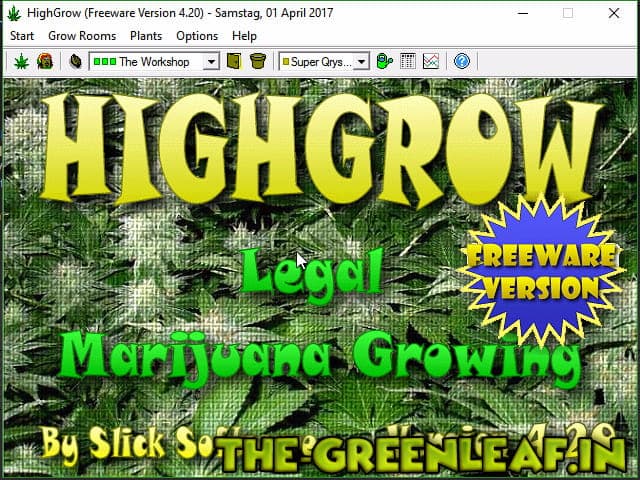
Task: Click the rasta character toolbar icon
Action: tap(44, 62)
